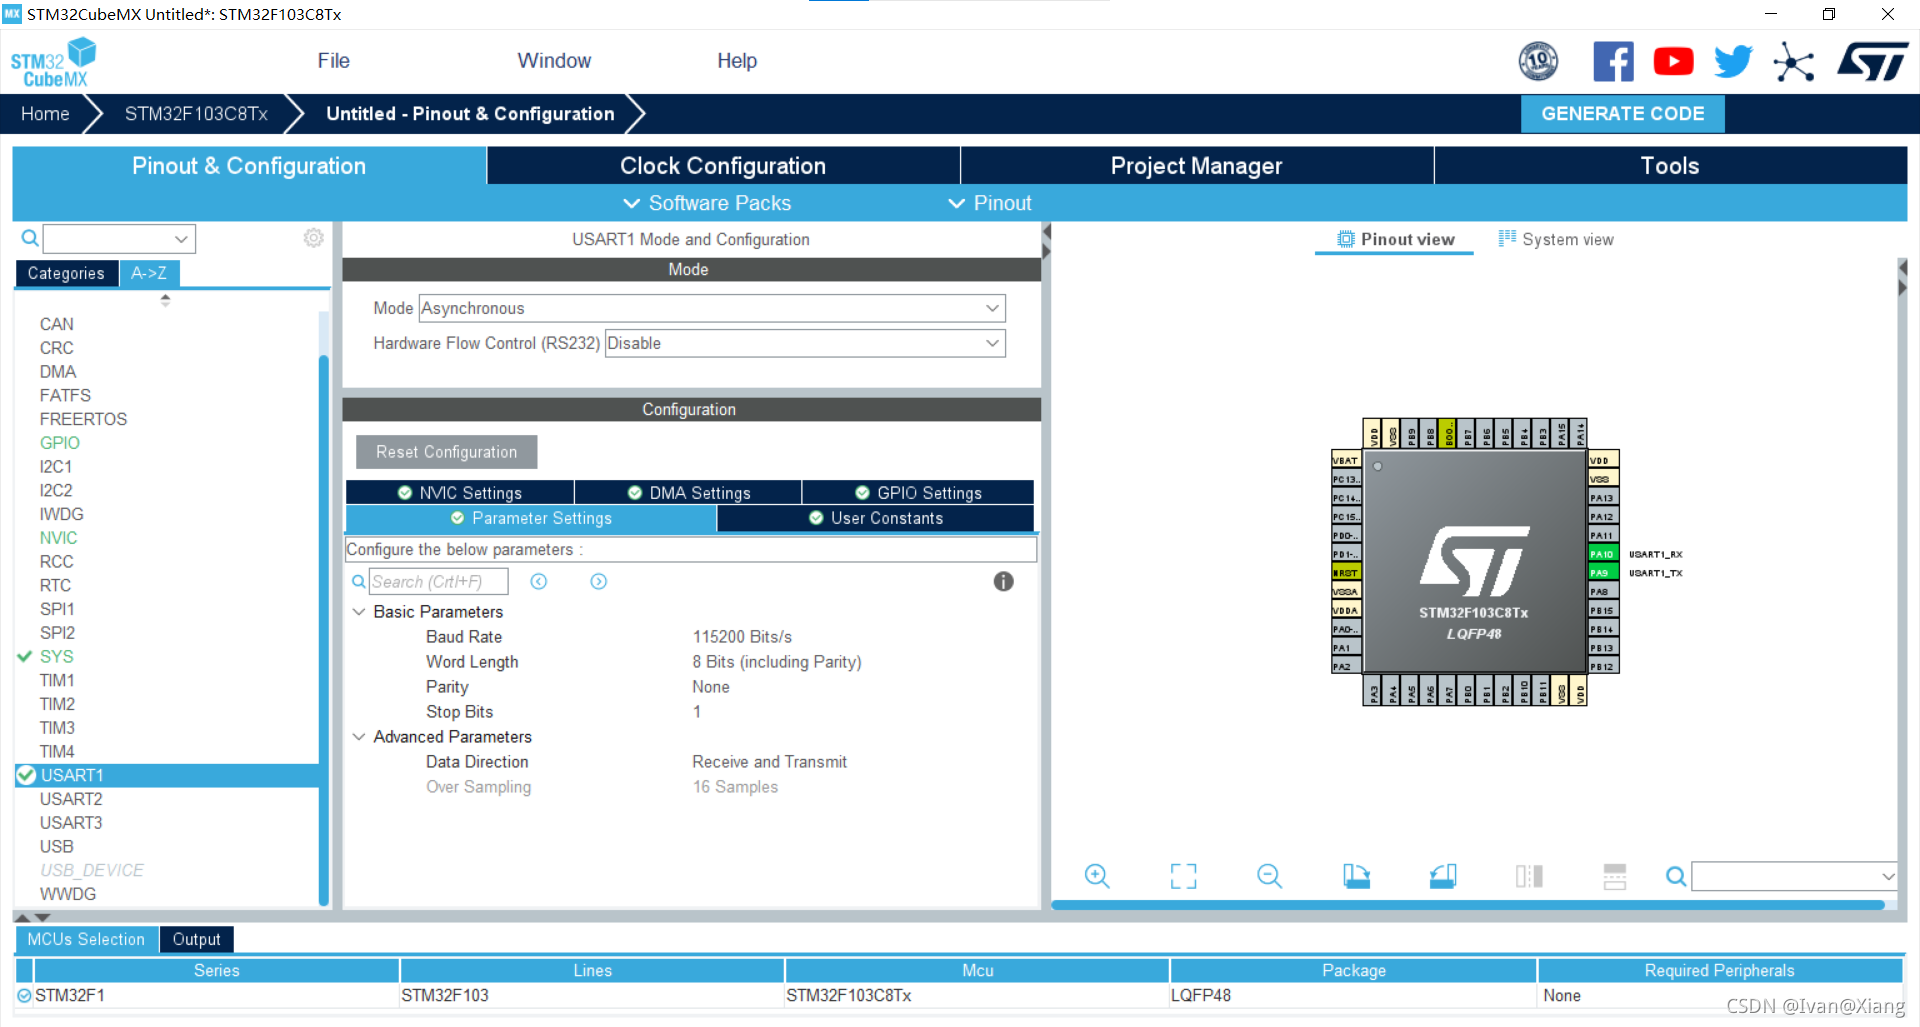Click the 10-year anniversary badge icon
Viewport: 1920px width, 1027px height.
coord(1538,62)
